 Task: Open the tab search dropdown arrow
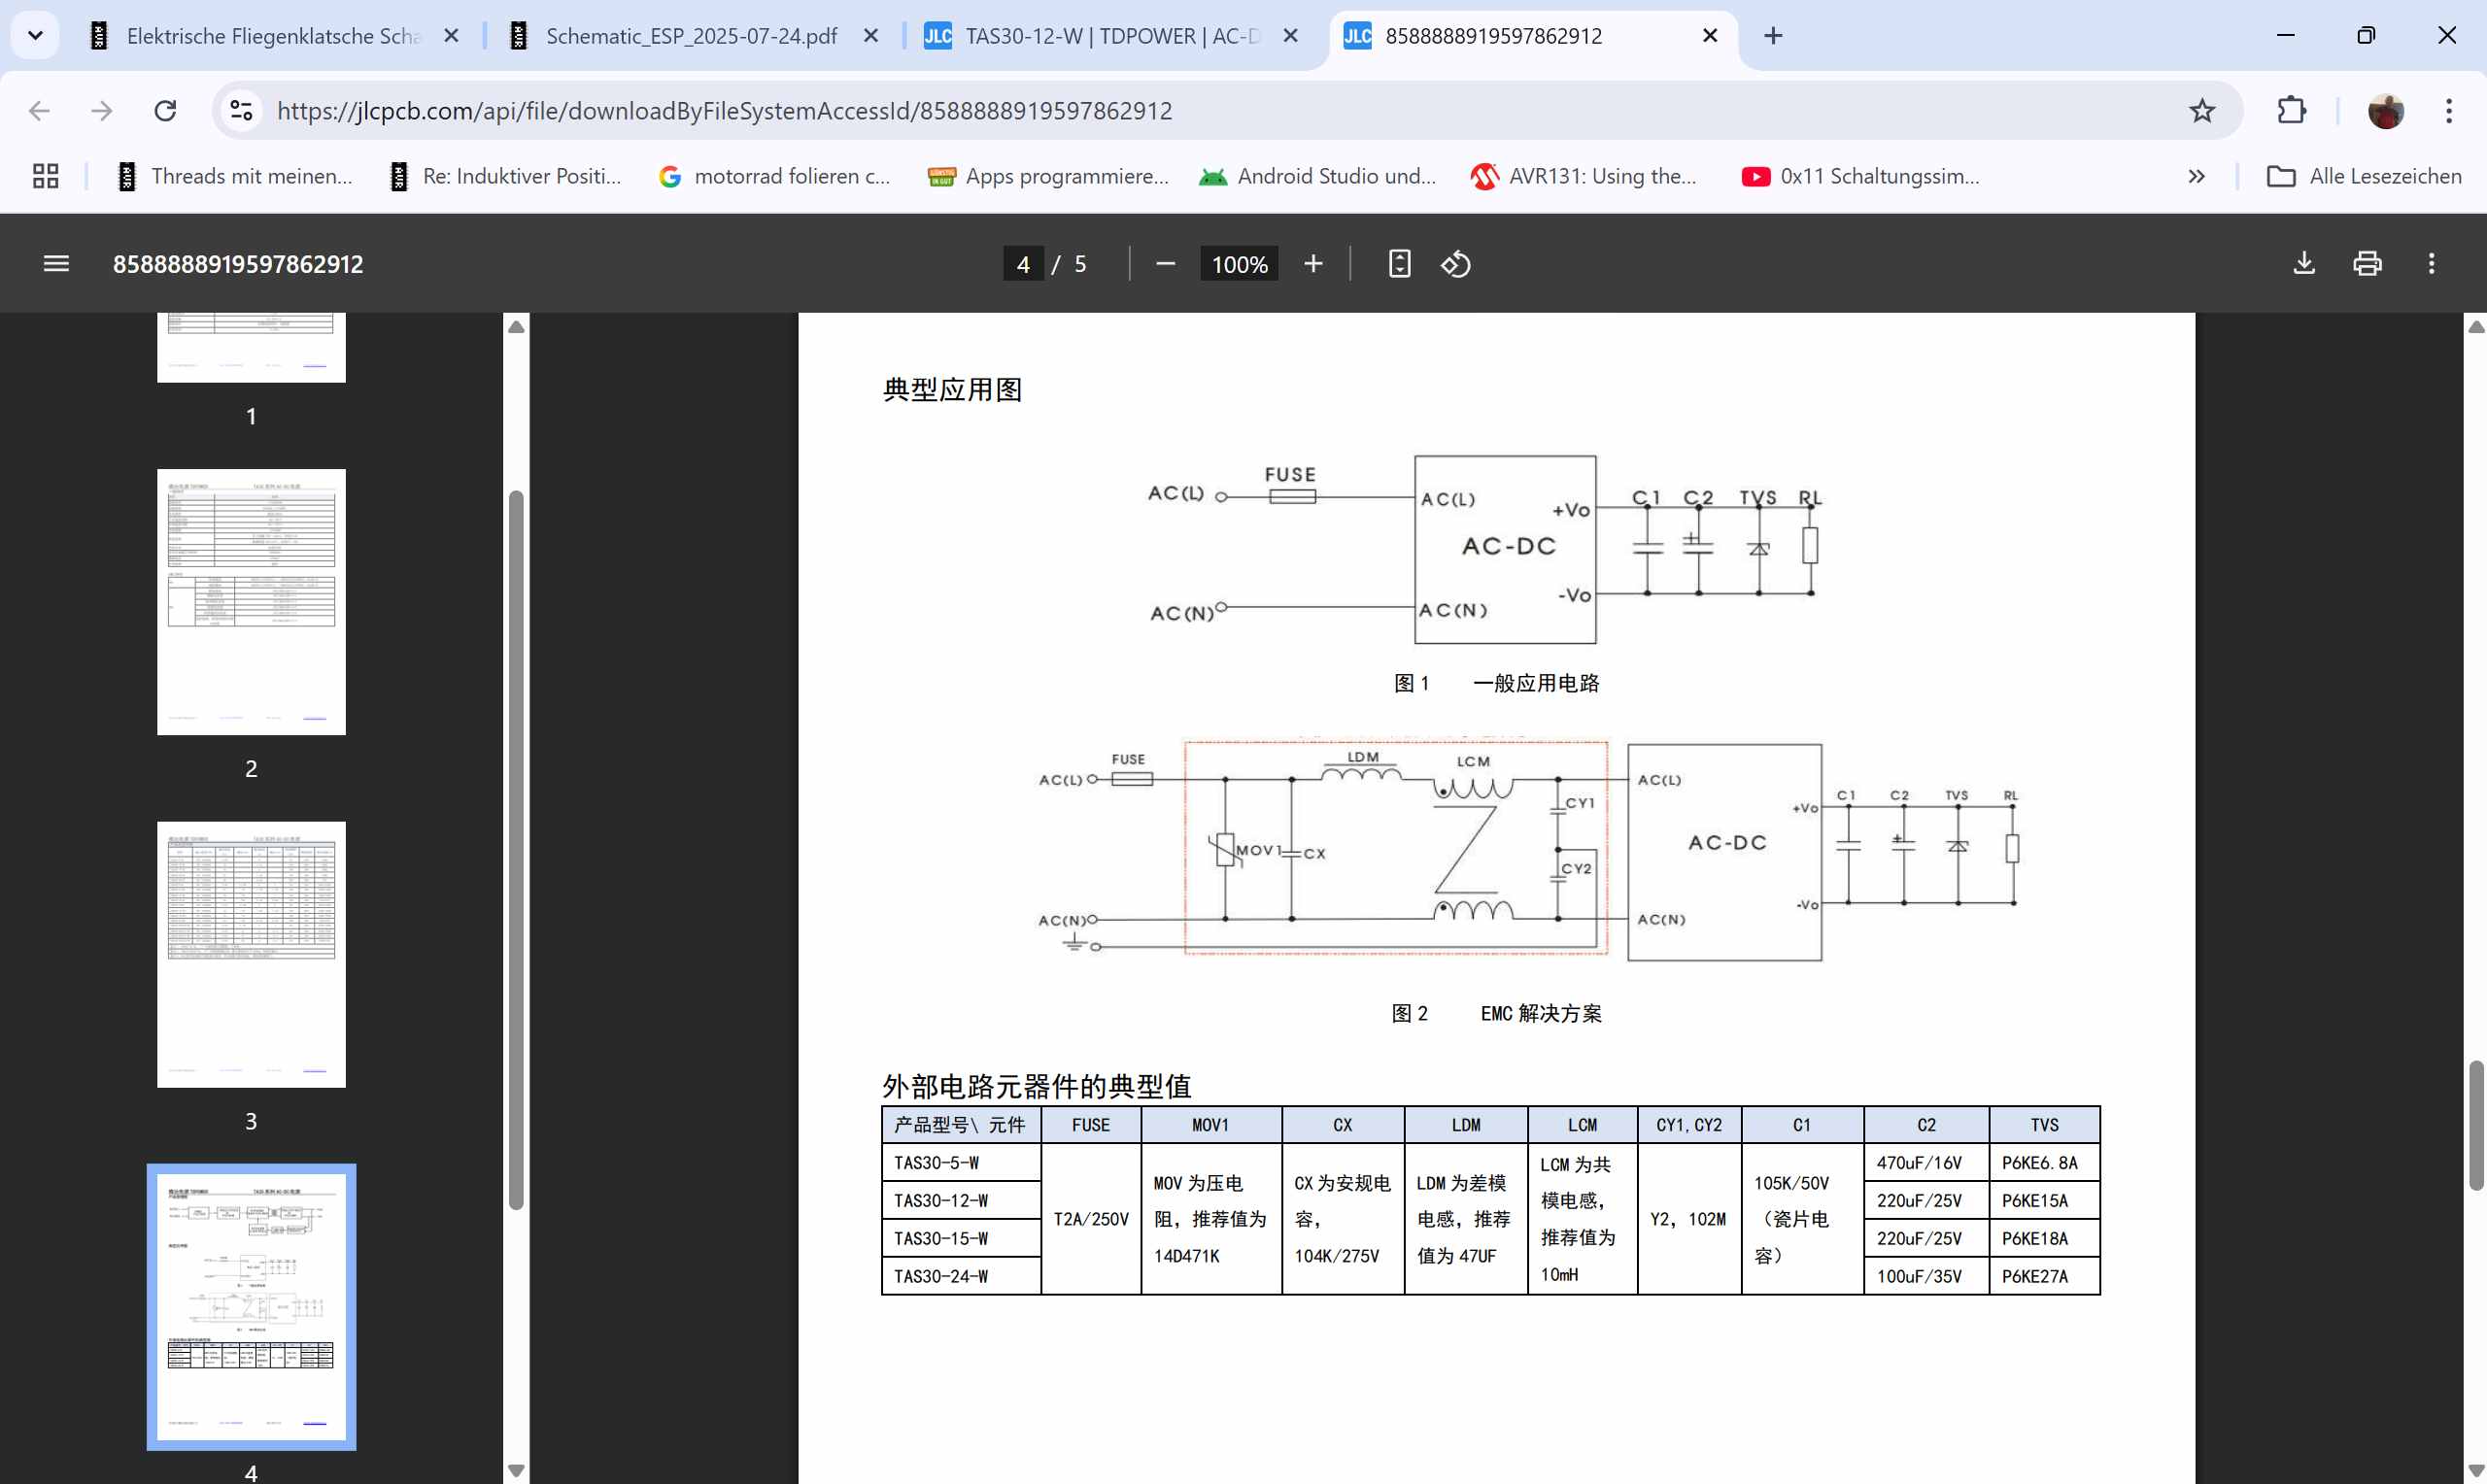coord(35,36)
